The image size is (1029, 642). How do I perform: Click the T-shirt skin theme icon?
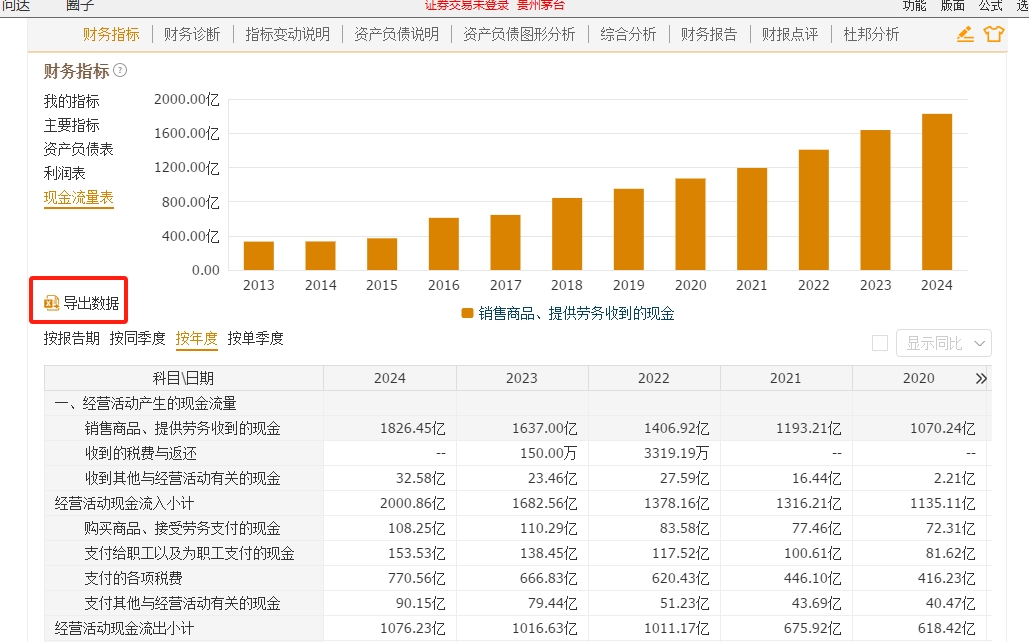click(x=993, y=34)
